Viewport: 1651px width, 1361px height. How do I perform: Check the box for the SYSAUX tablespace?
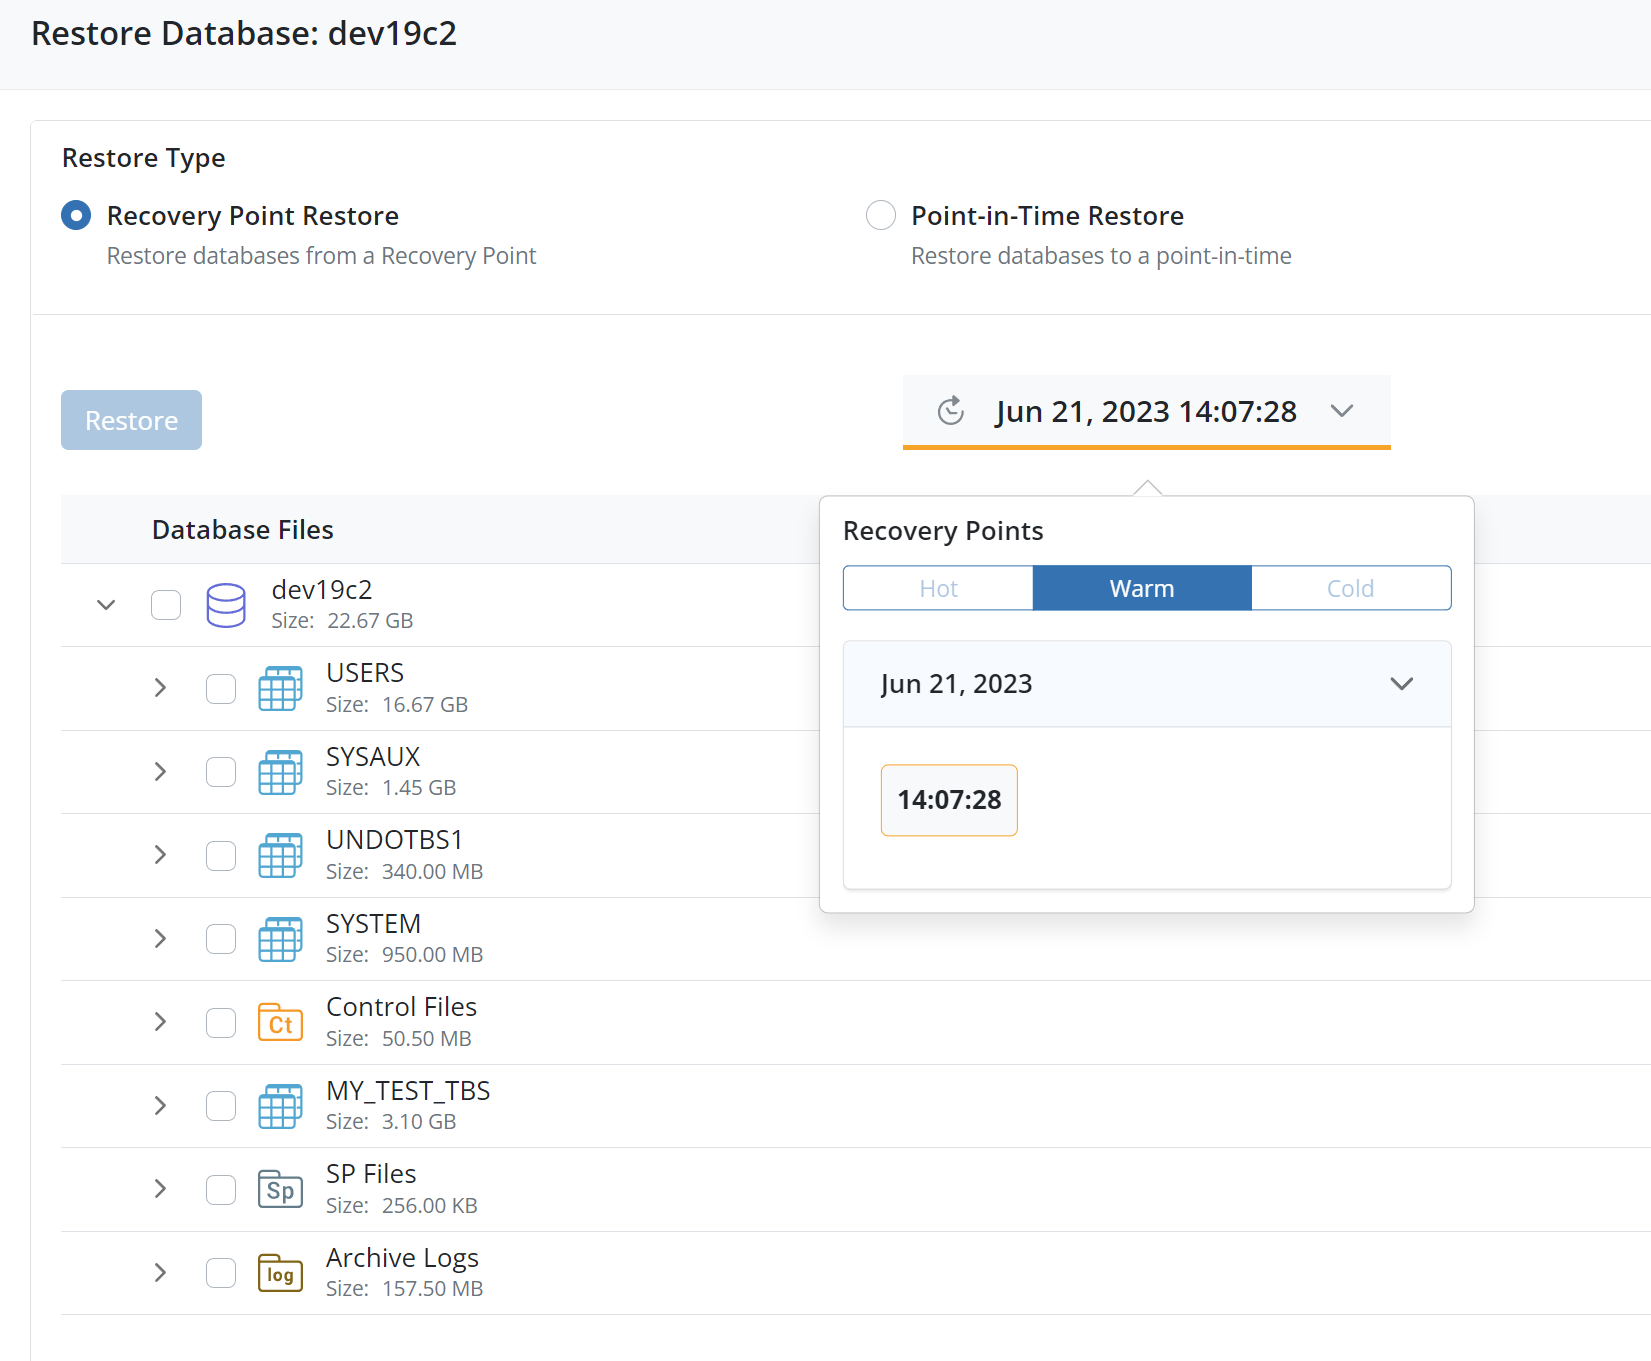click(x=221, y=772)
